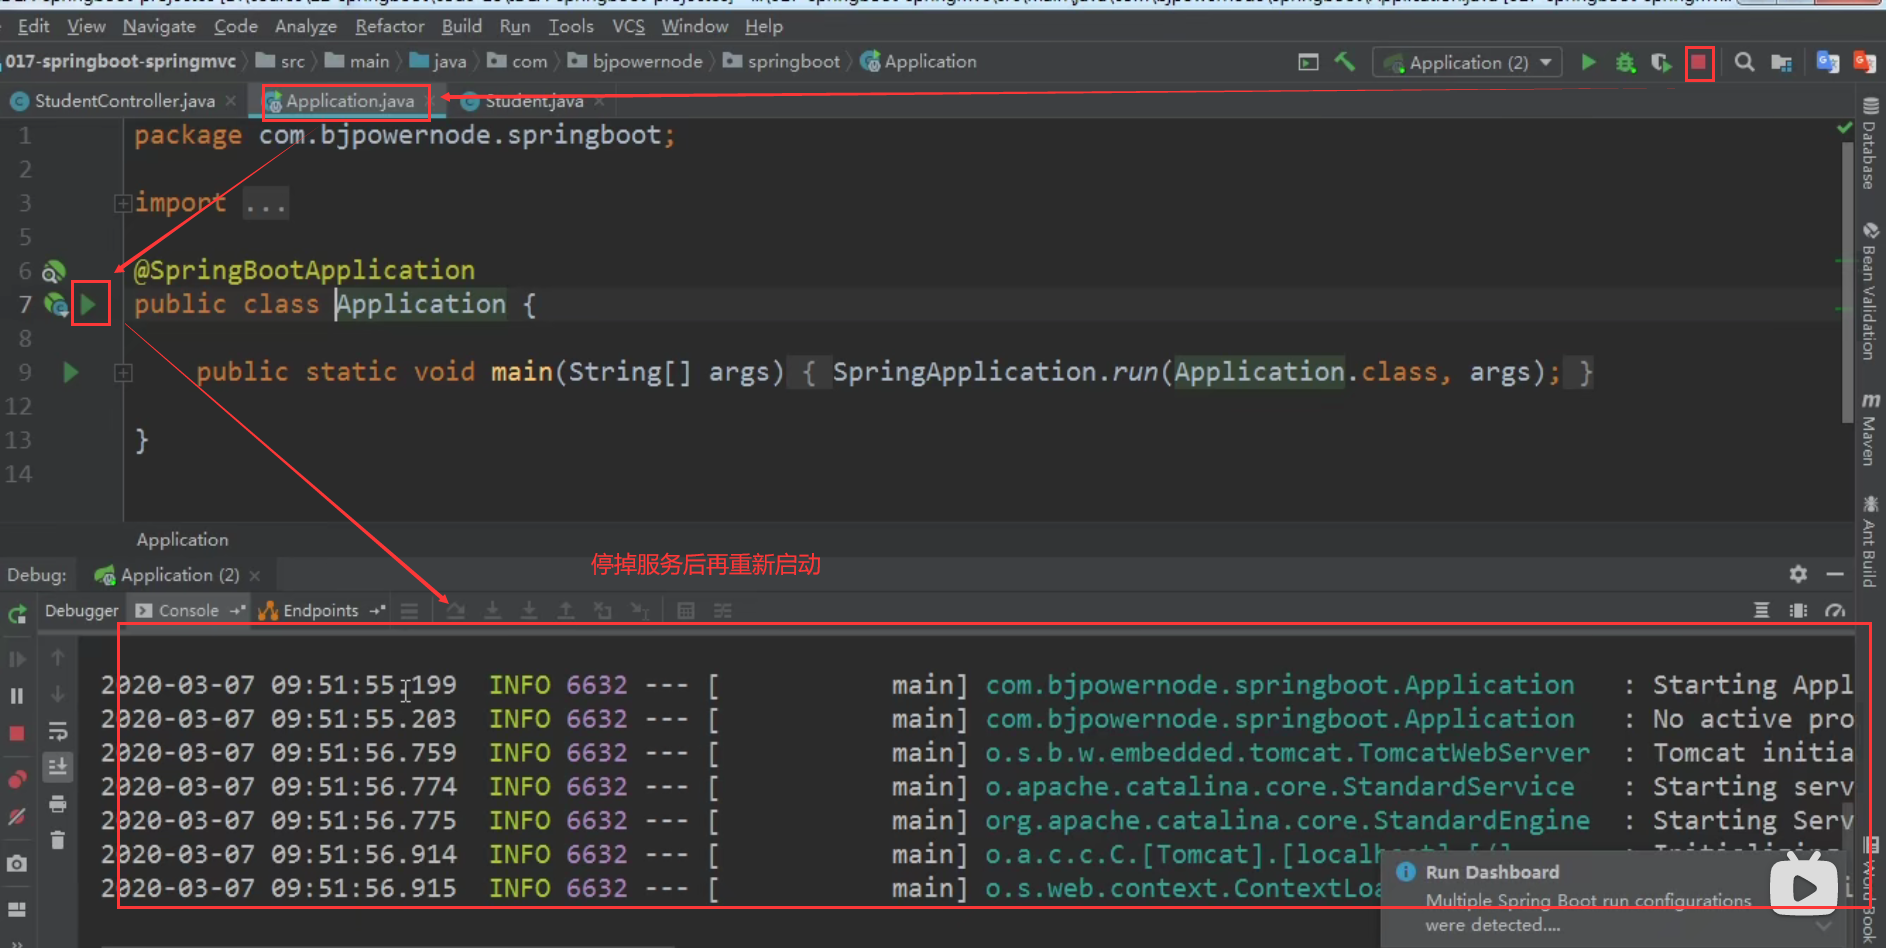Open the VCS menu
This screenshot has width=1886, height=948.
tap(628, 26)
